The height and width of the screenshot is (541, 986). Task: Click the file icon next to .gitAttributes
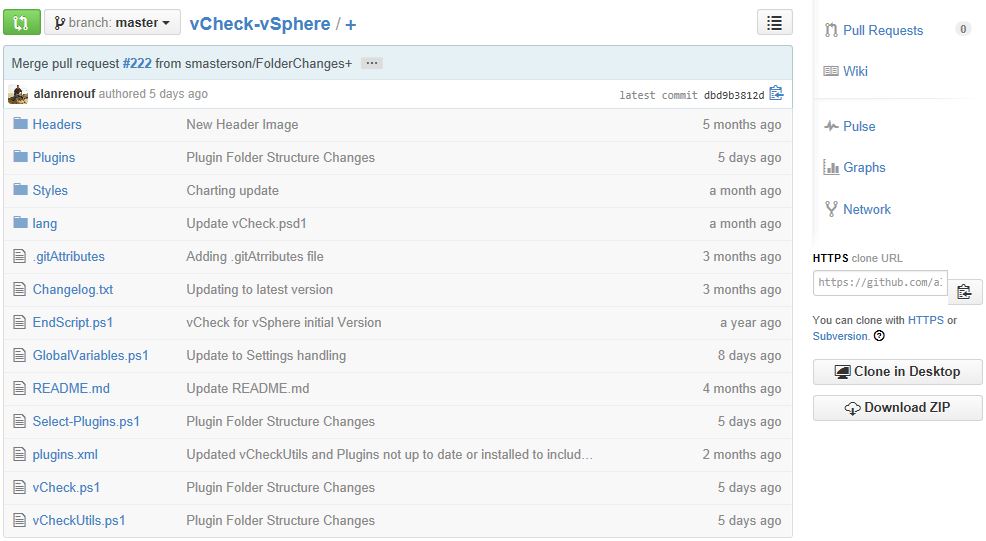[20, 256]
